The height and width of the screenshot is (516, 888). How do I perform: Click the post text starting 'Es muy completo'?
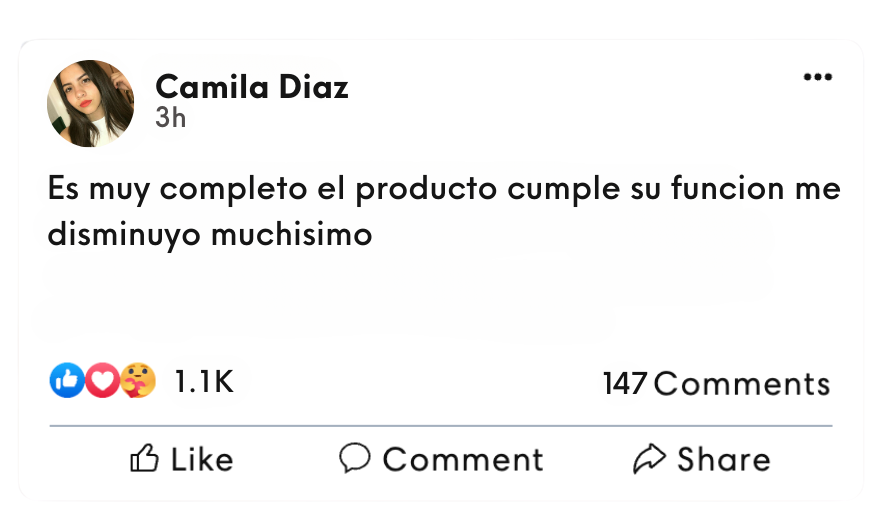(x=444, y=211)
